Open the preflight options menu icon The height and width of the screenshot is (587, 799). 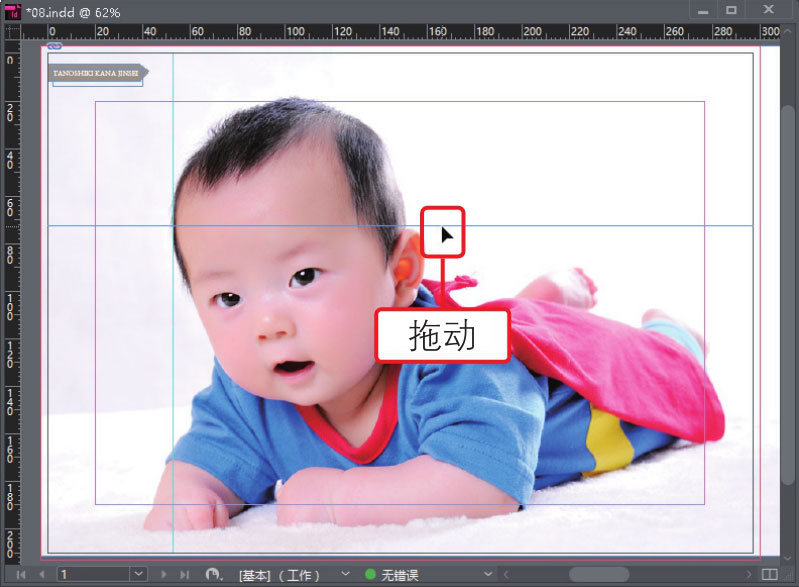pyautogui.click(x=214, y=575)
